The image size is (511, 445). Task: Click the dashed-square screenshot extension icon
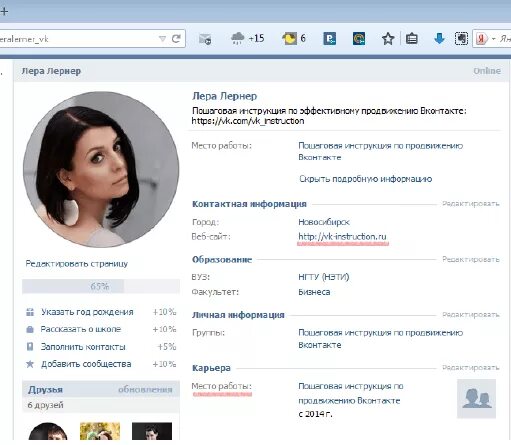[x=461, y=39]
